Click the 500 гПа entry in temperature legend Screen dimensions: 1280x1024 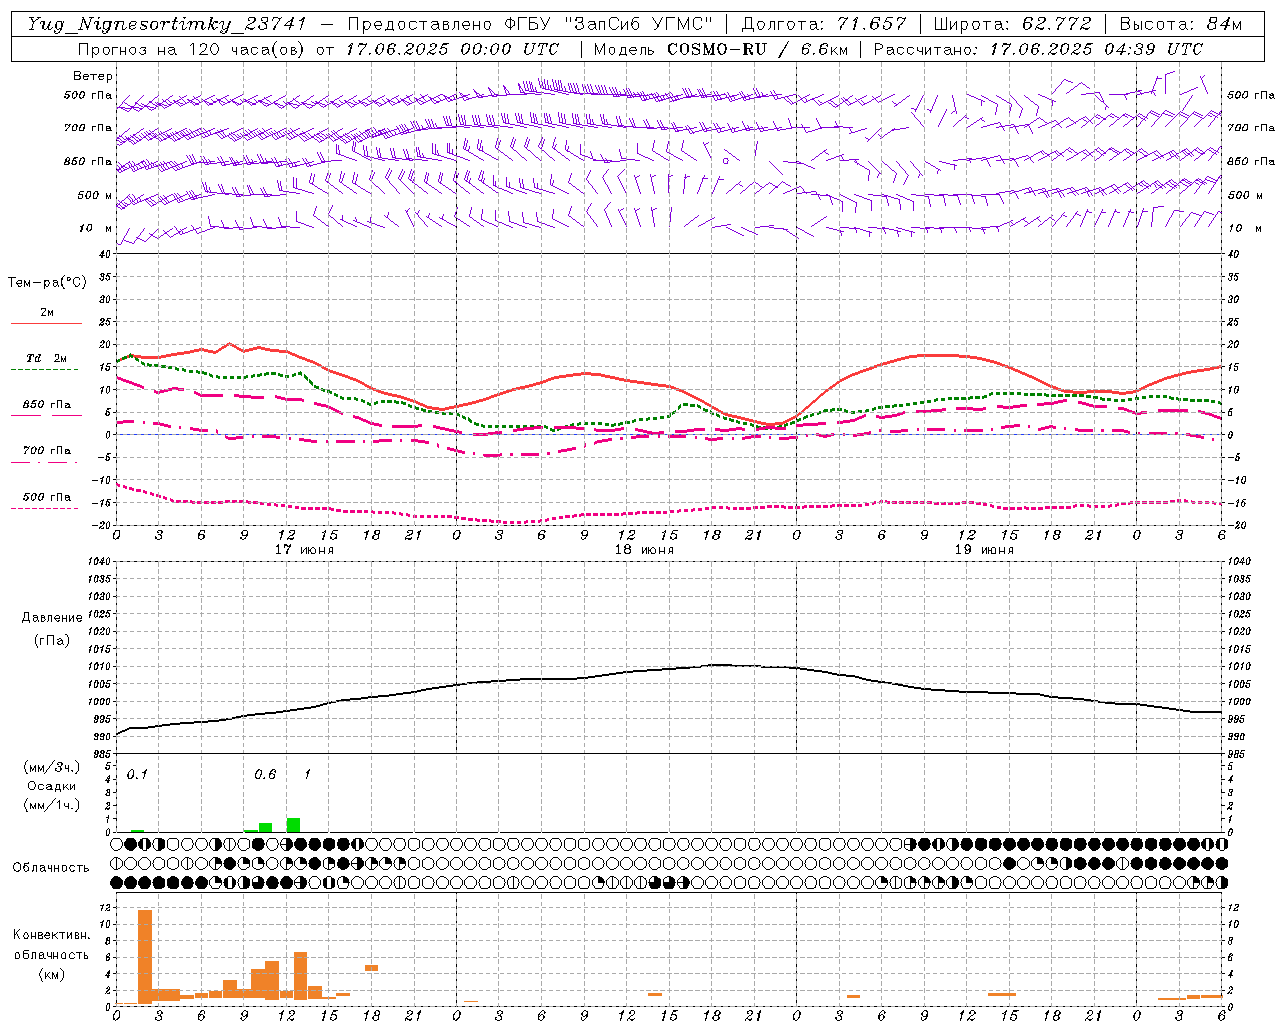tap(46, 497)
